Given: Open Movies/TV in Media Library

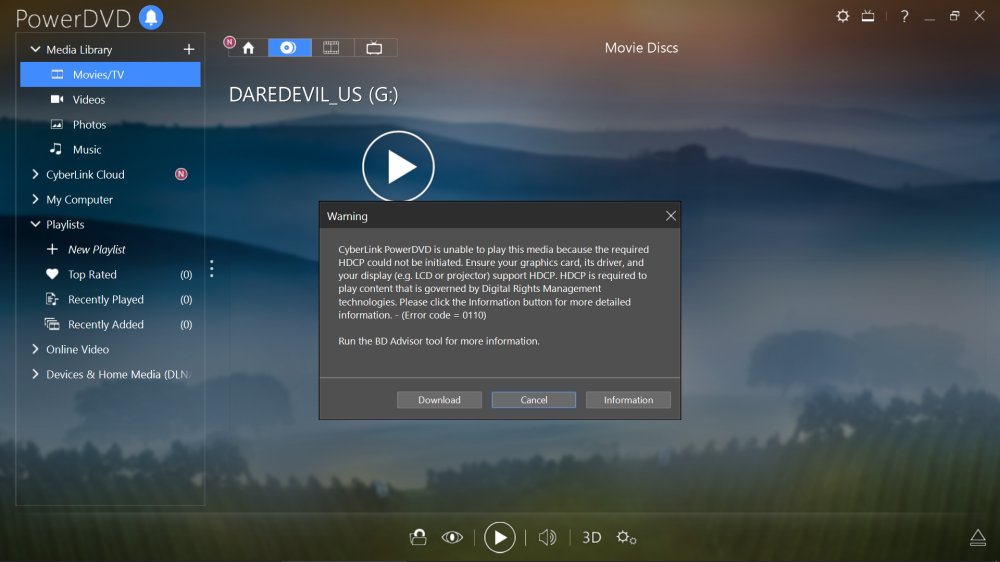Looking at the screenshot, I should (x=110, y=75).
